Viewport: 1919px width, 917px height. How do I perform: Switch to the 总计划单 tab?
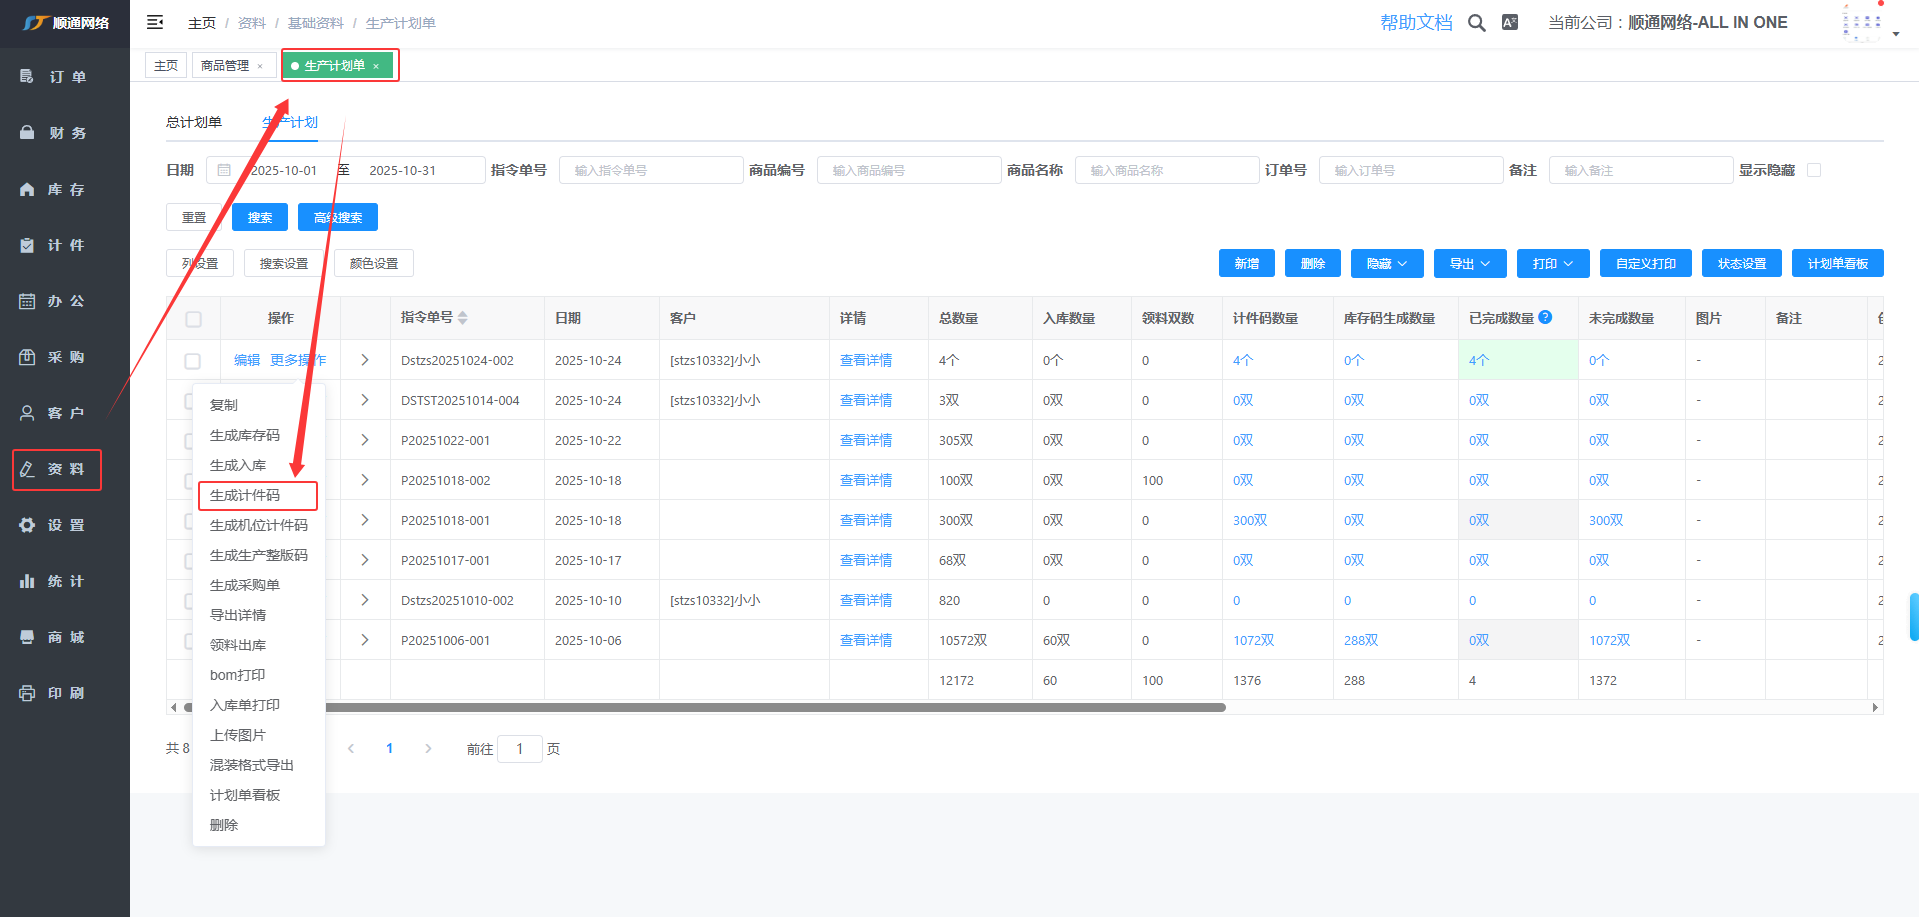coord(194,122)
